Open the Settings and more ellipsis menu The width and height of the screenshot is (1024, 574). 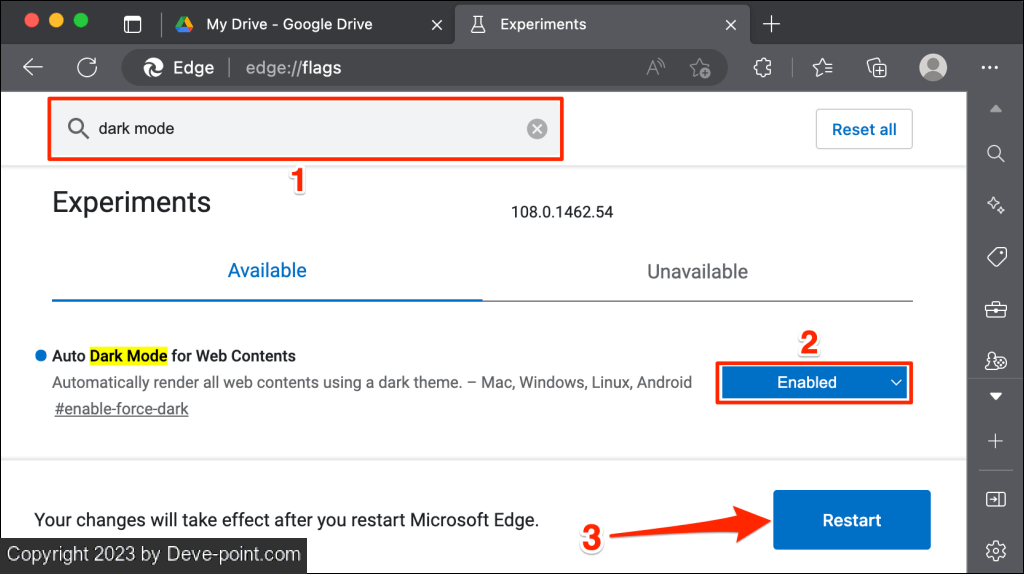[x=990, y=67]
